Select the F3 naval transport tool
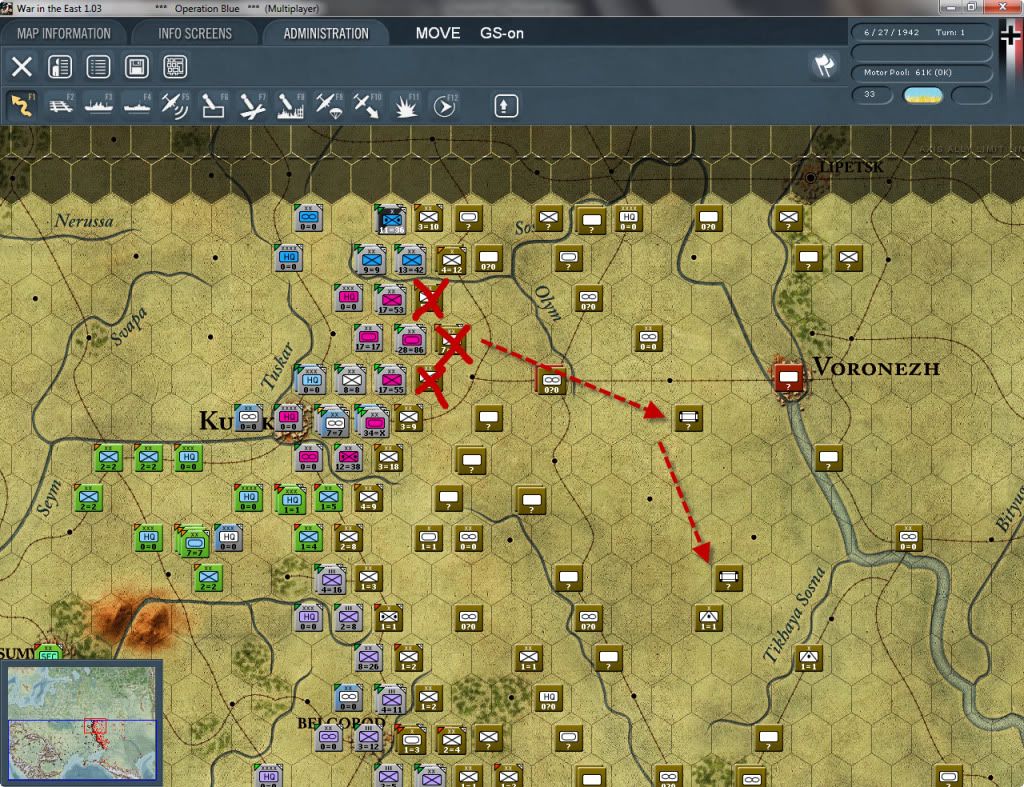The image size is (1024, 787). click(x=99, y=105)
